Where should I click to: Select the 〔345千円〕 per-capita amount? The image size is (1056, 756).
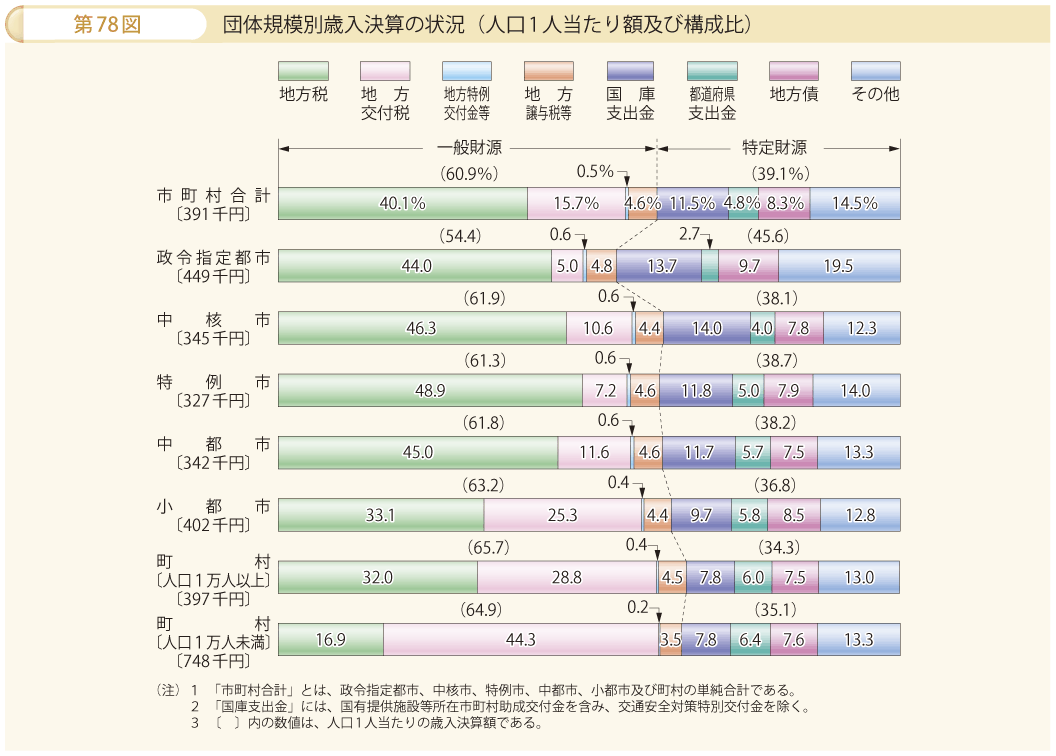[x=213, y=339]
